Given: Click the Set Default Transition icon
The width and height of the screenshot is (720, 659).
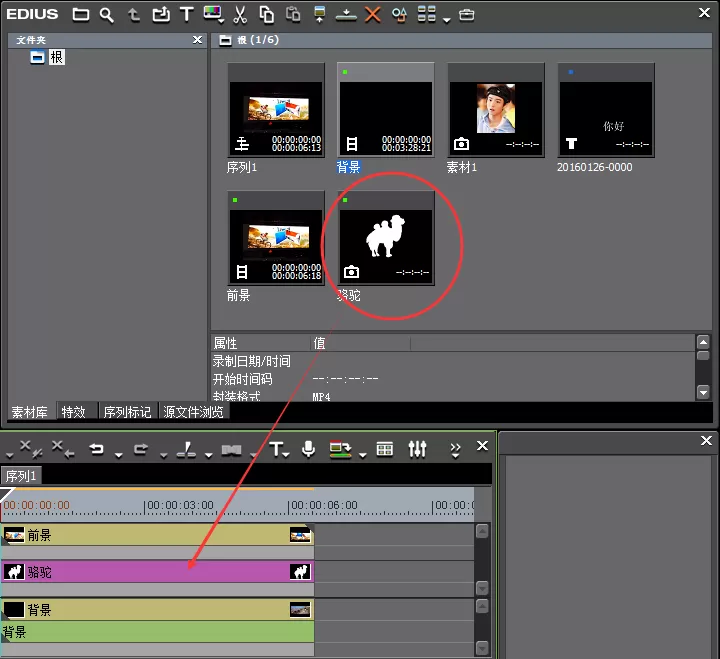Looking at the screenshot, I should pos(231,450).
